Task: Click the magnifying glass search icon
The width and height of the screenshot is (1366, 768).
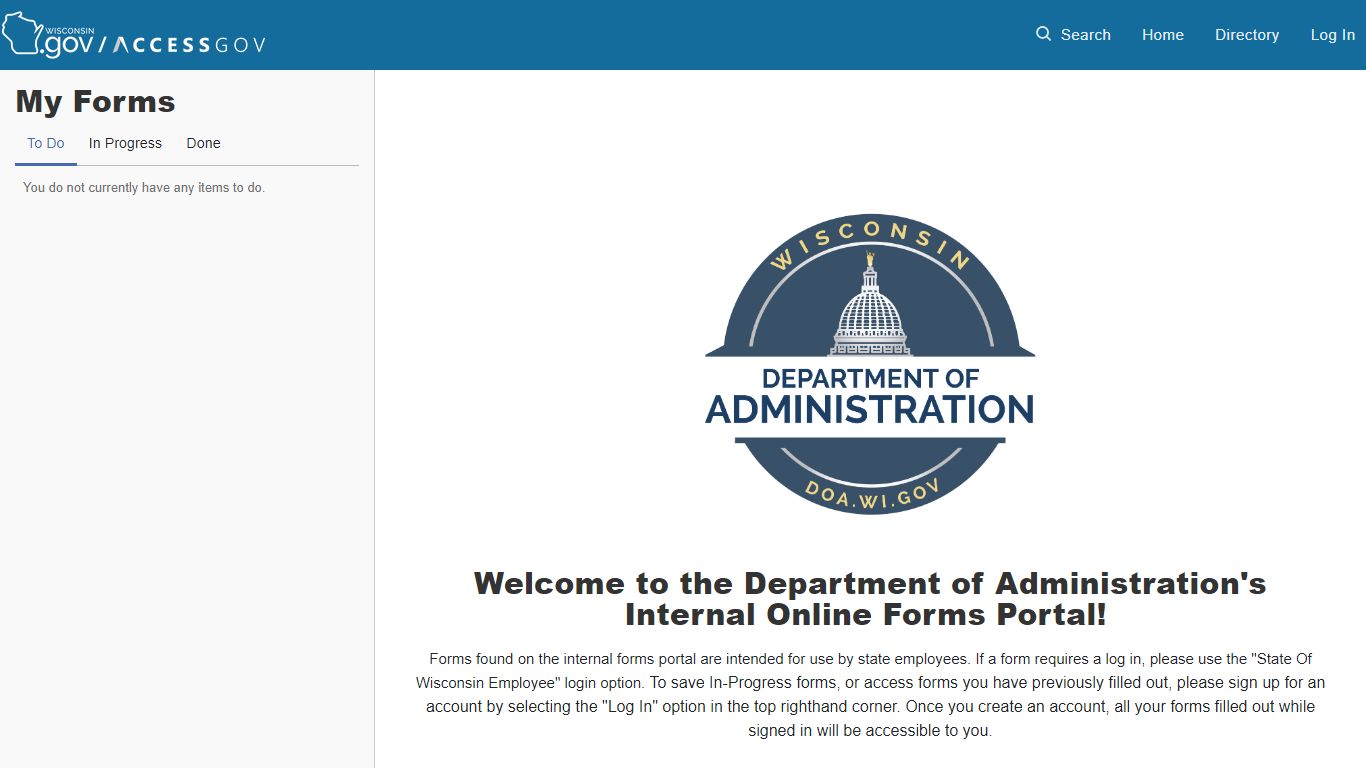Action: pos(1043,34)
